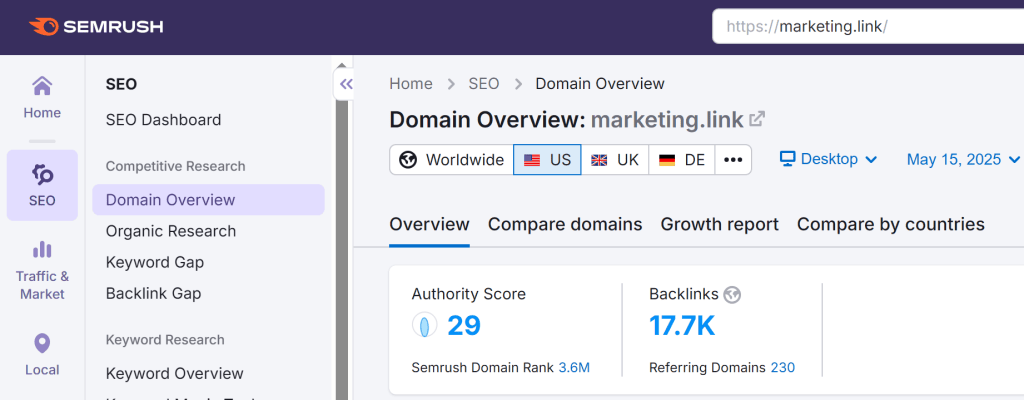Click the Semrush Domain Rank value 3.6M

pos(574,367)
